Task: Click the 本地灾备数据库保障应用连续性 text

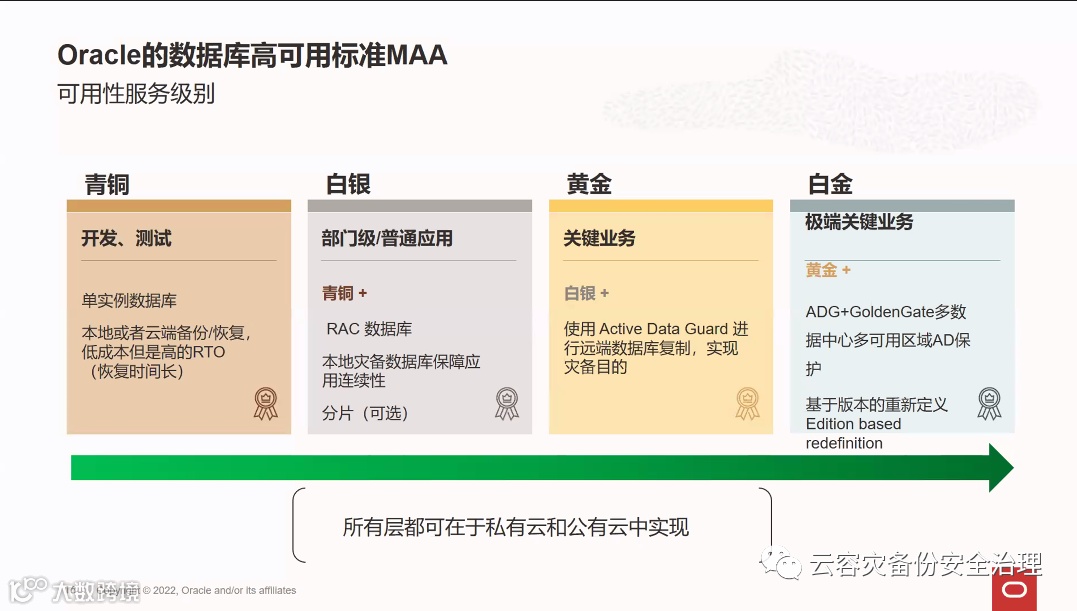Action: (401, 371)
